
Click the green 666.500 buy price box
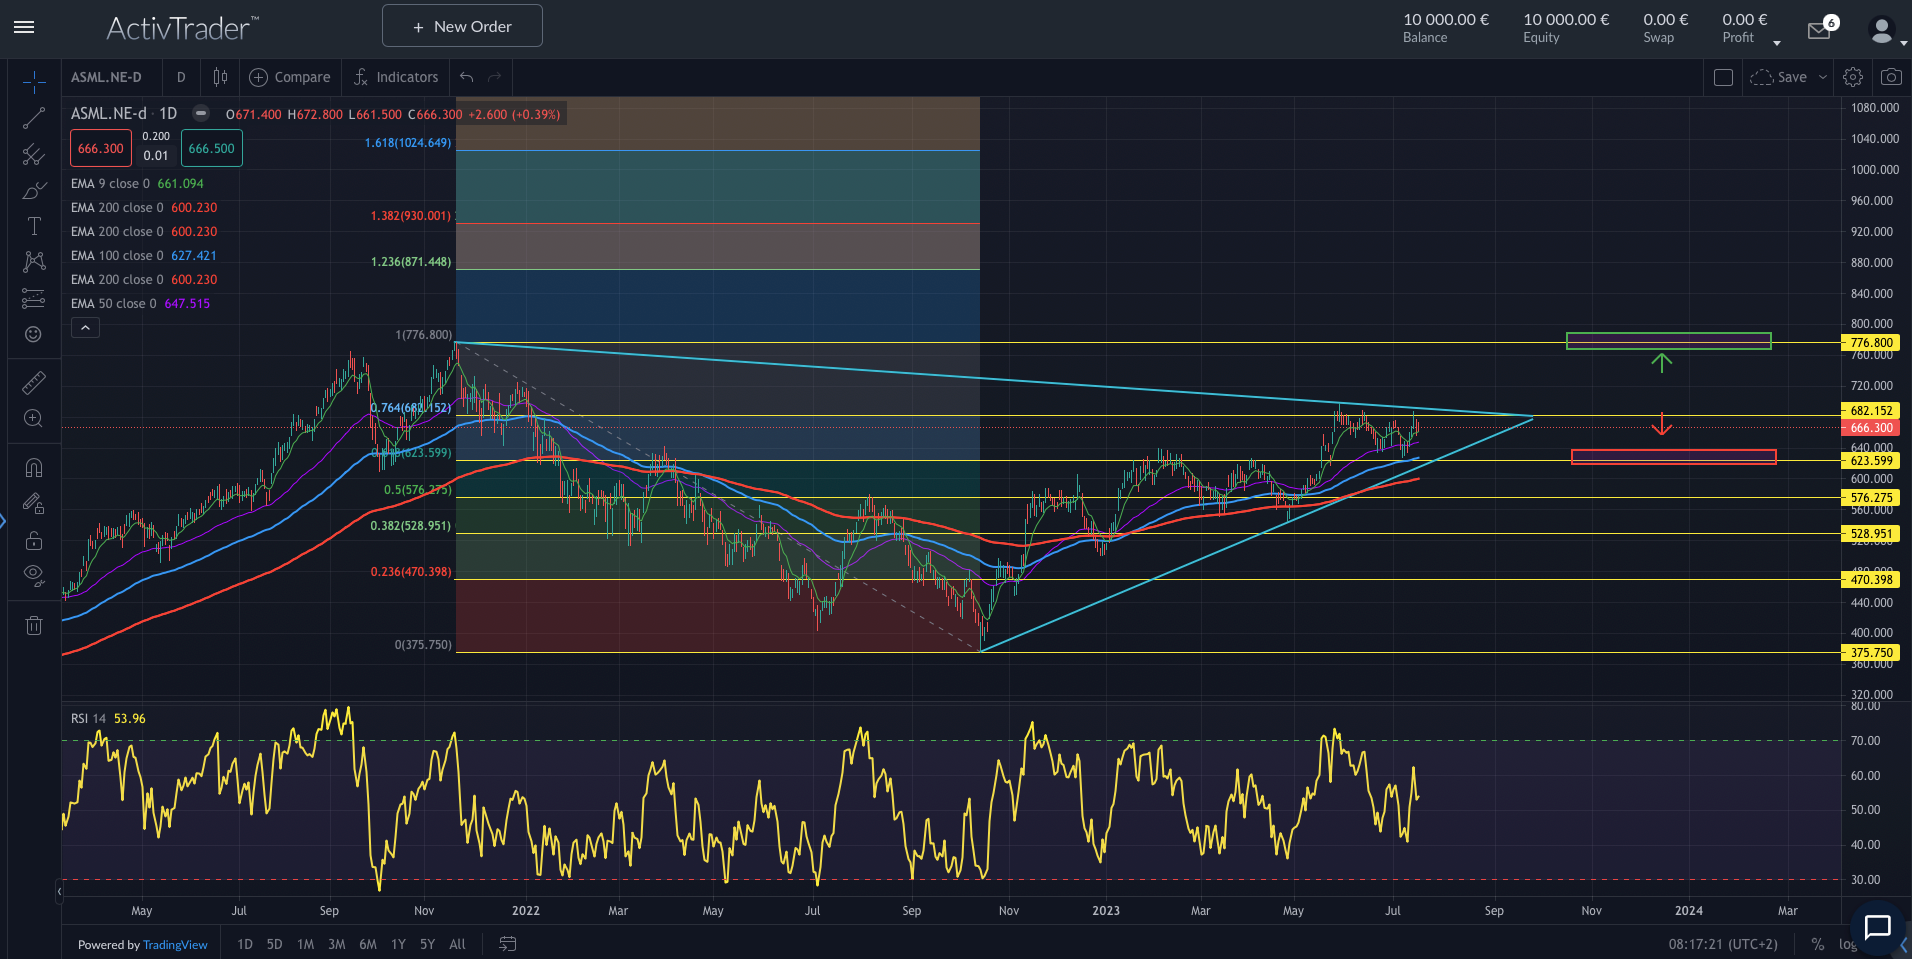point(211,149)
